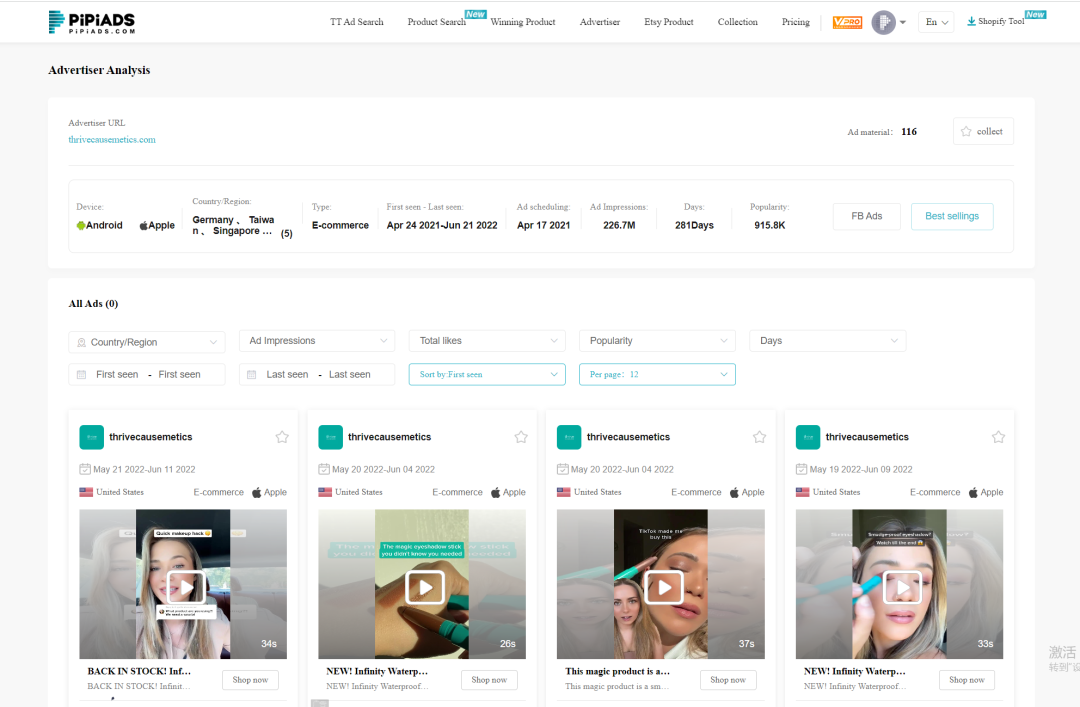Open the Product Search menu item
Screen dimensions: 1080x707
(437, 22)
